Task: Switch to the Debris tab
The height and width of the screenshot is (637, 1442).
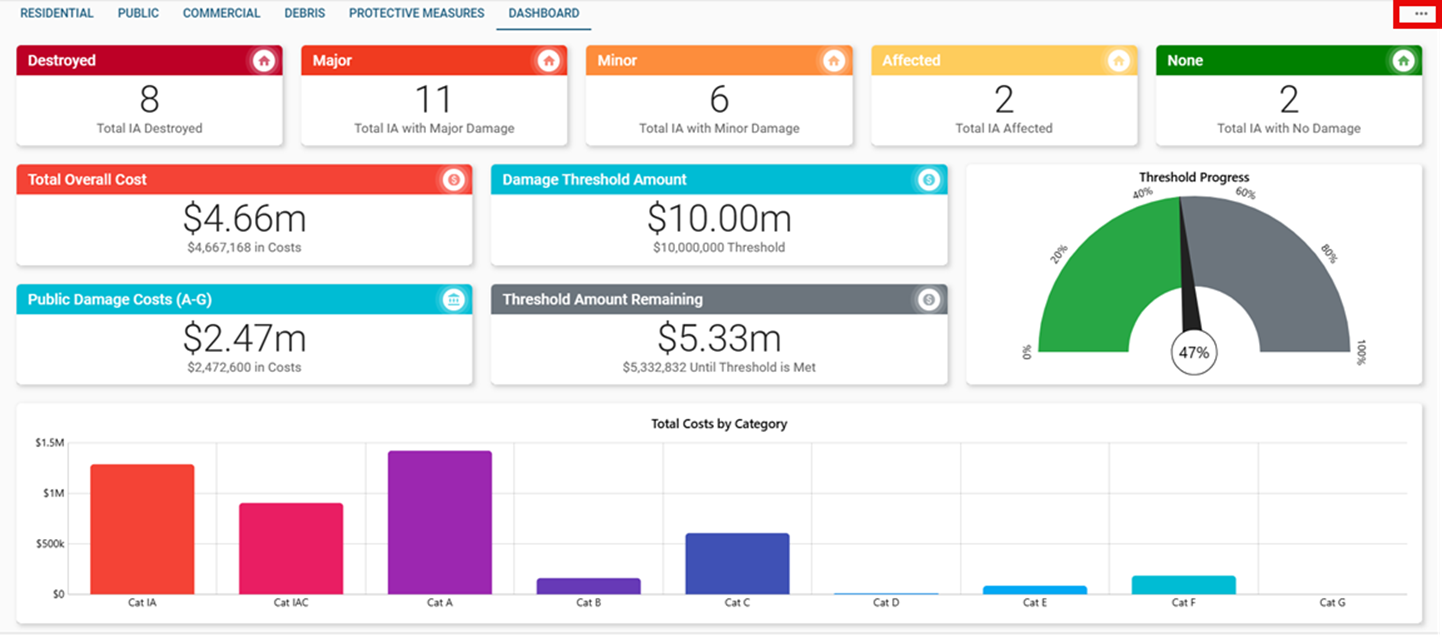Action: 304,13
